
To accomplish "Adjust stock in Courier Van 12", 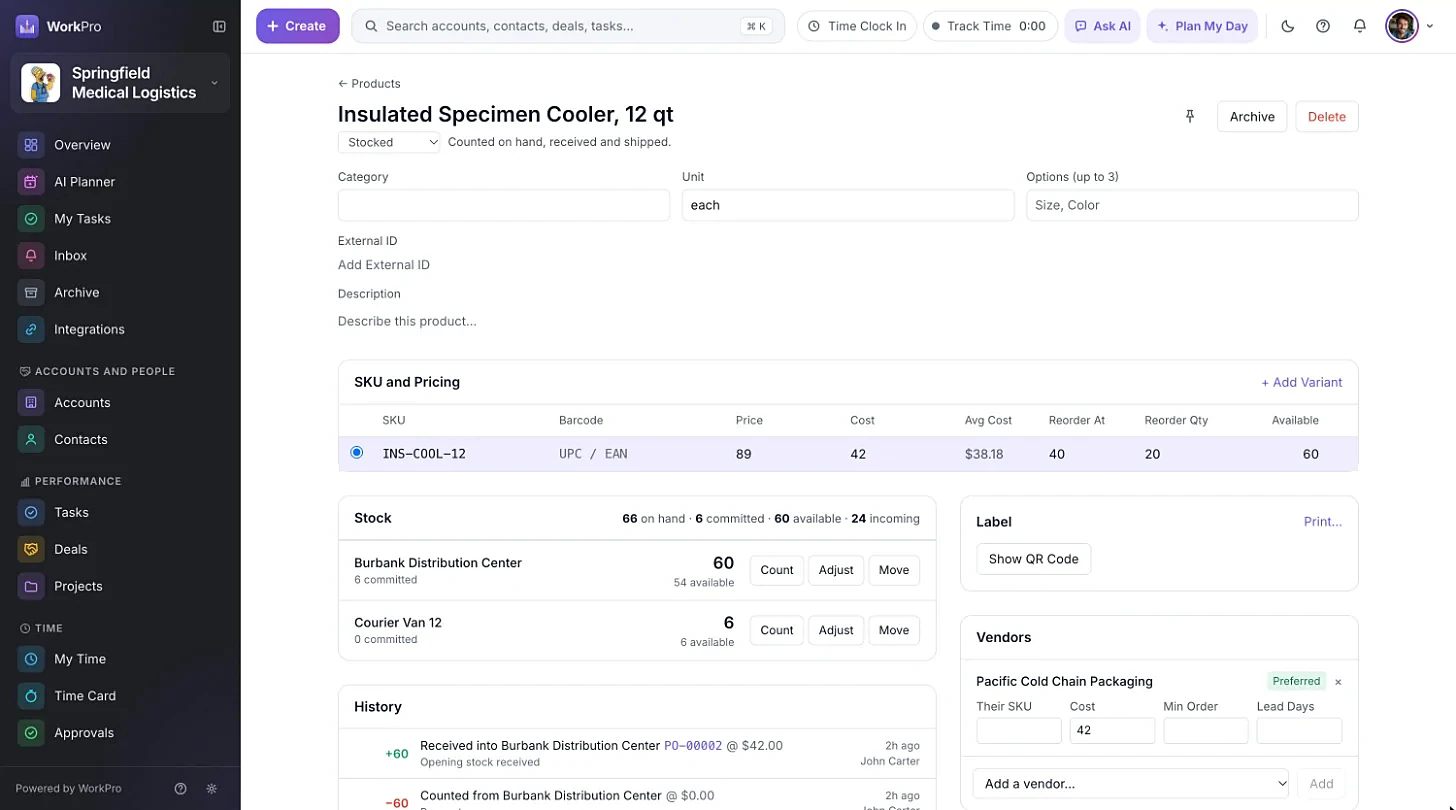I will tap(836, 630).
